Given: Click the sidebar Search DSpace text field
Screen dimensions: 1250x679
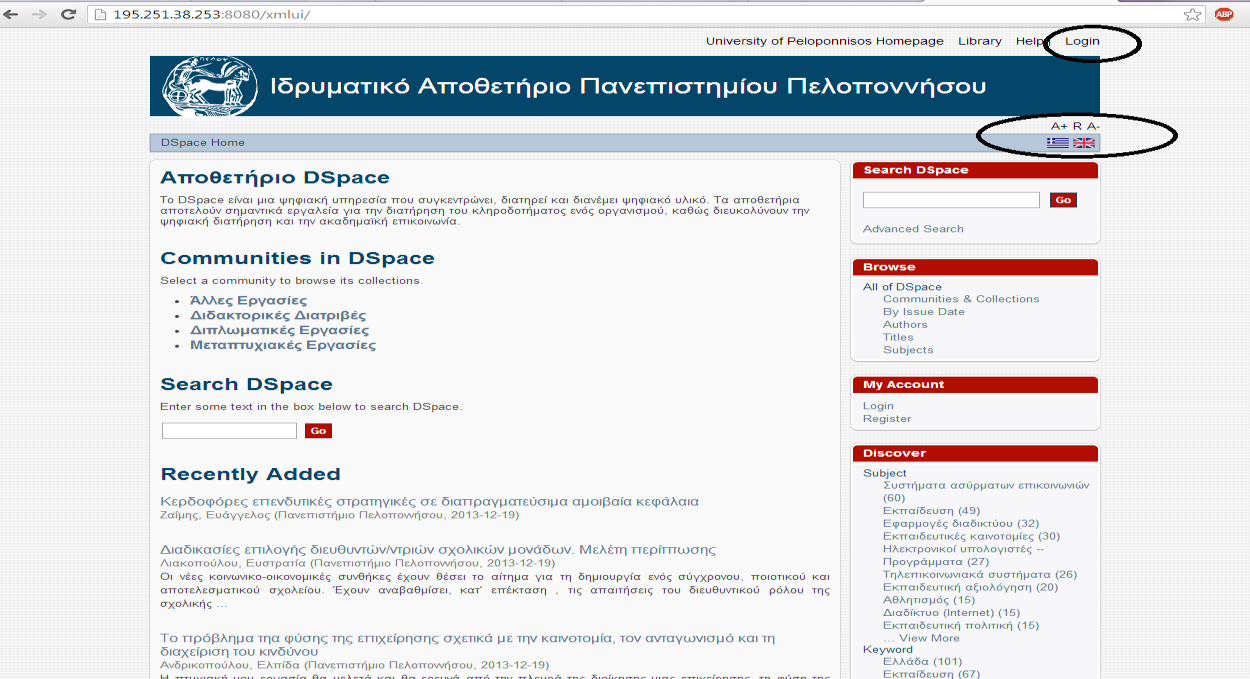Looking at the screenshot, I should pyautogui.click(x=951, y=200).
